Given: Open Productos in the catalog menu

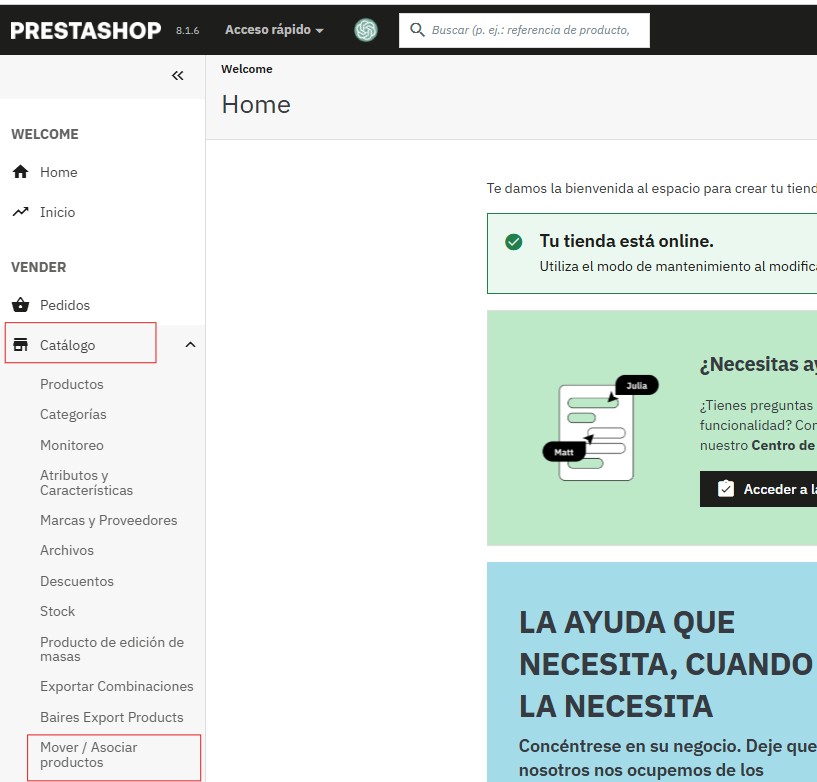Looking at the screenshot, I should [x=72, y=384].
